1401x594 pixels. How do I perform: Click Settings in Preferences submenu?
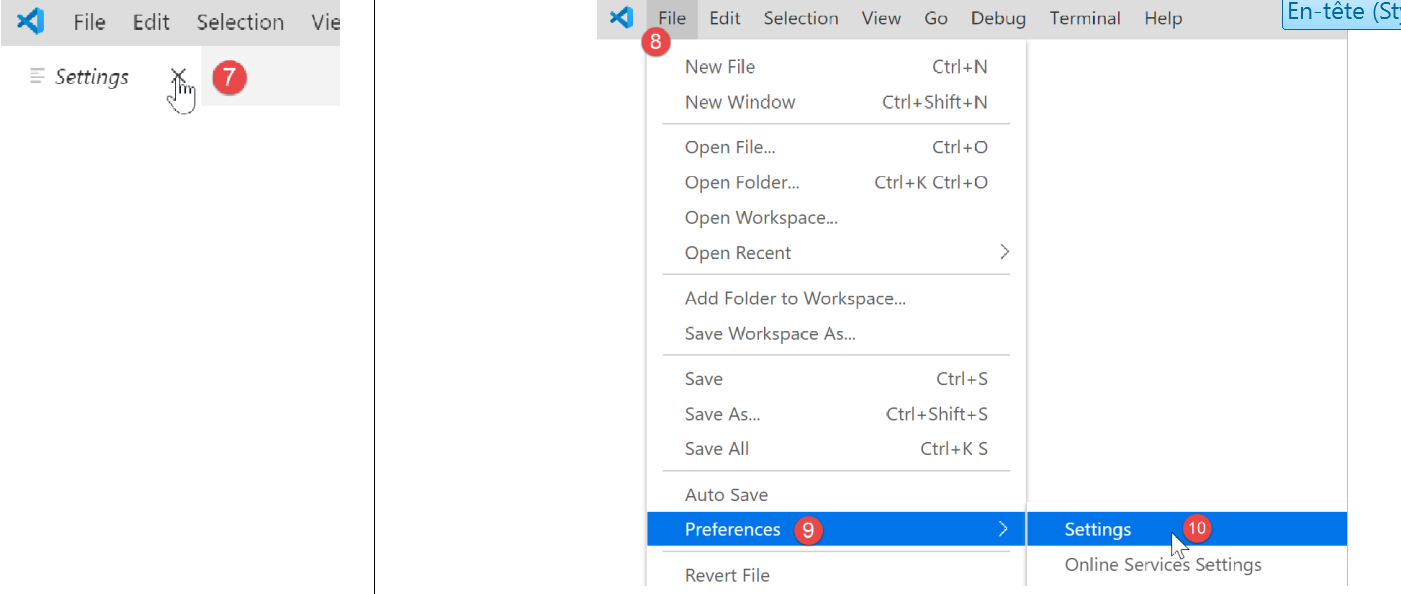pos(1098,530)
